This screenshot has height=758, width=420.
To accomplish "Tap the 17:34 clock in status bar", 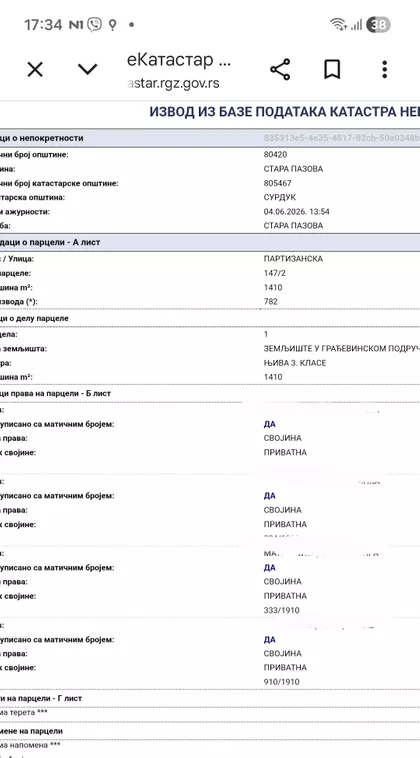I will click(x=43, y=25).
